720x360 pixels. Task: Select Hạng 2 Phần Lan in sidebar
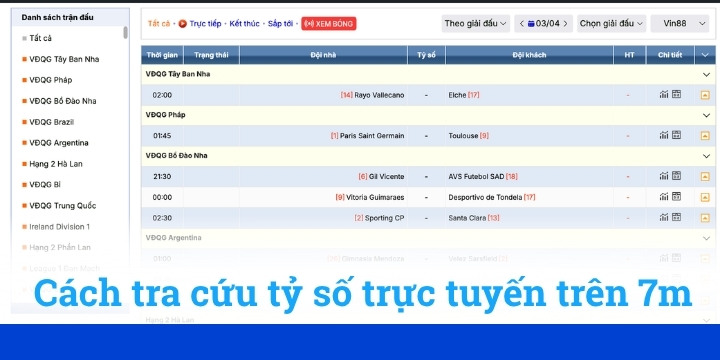click(60, 248)
